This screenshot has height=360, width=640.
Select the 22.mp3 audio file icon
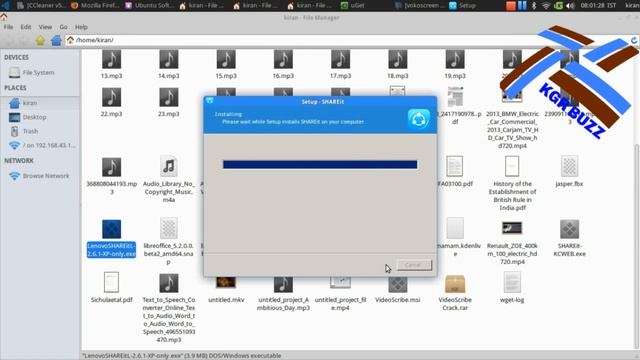point(111,97)
